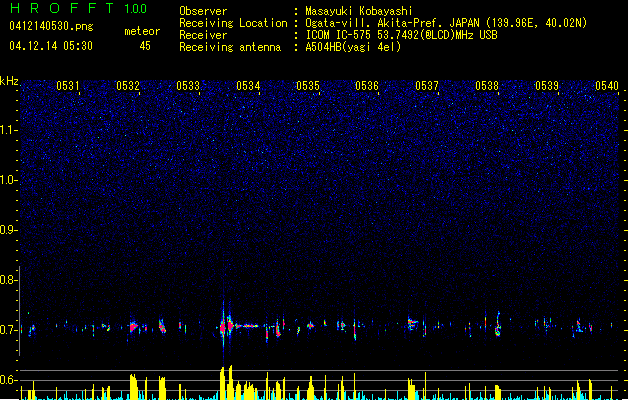
Task: Click the kHz axis unit label
Action: click(9, 81)
